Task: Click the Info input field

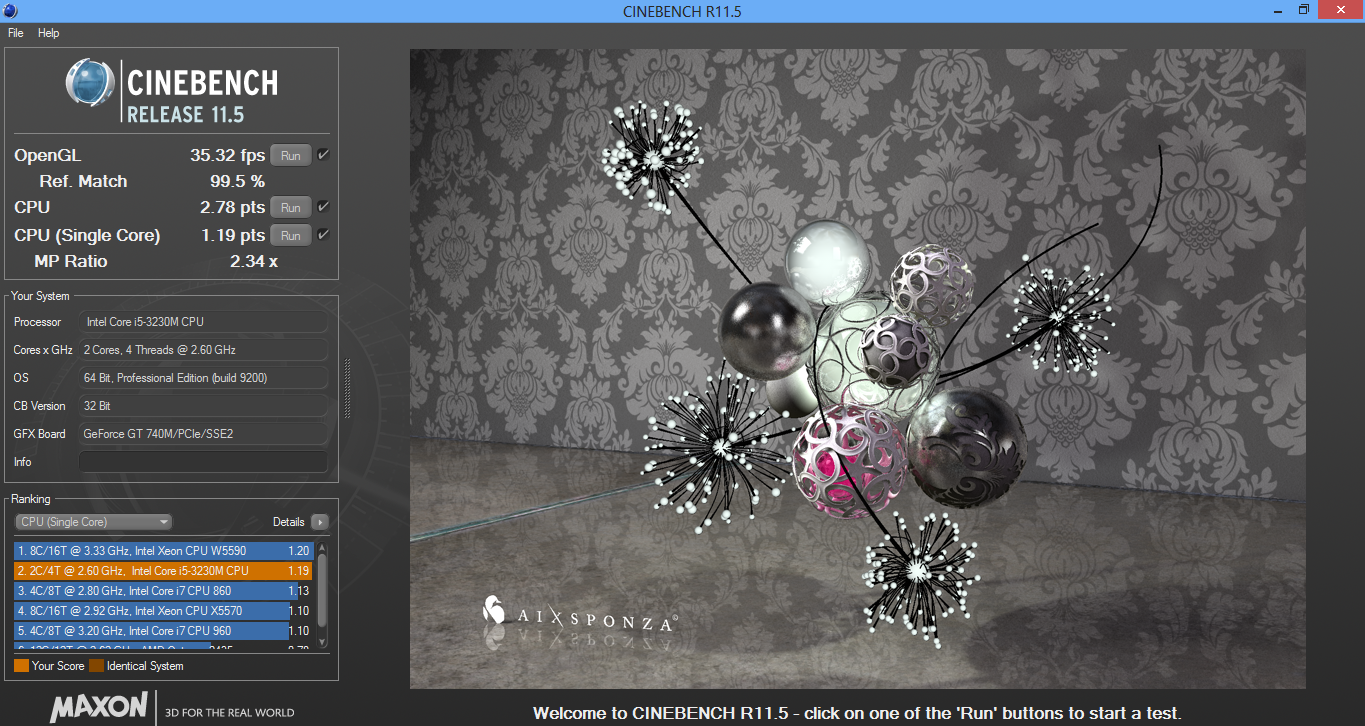Action: 203,462
